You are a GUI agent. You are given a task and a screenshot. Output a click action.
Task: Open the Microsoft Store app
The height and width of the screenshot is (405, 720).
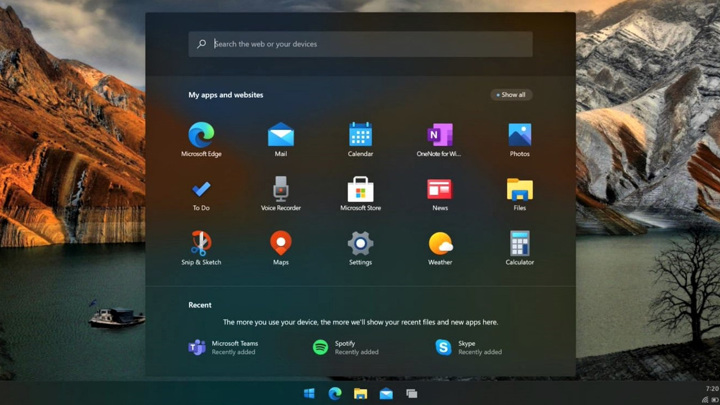point(360,189)
